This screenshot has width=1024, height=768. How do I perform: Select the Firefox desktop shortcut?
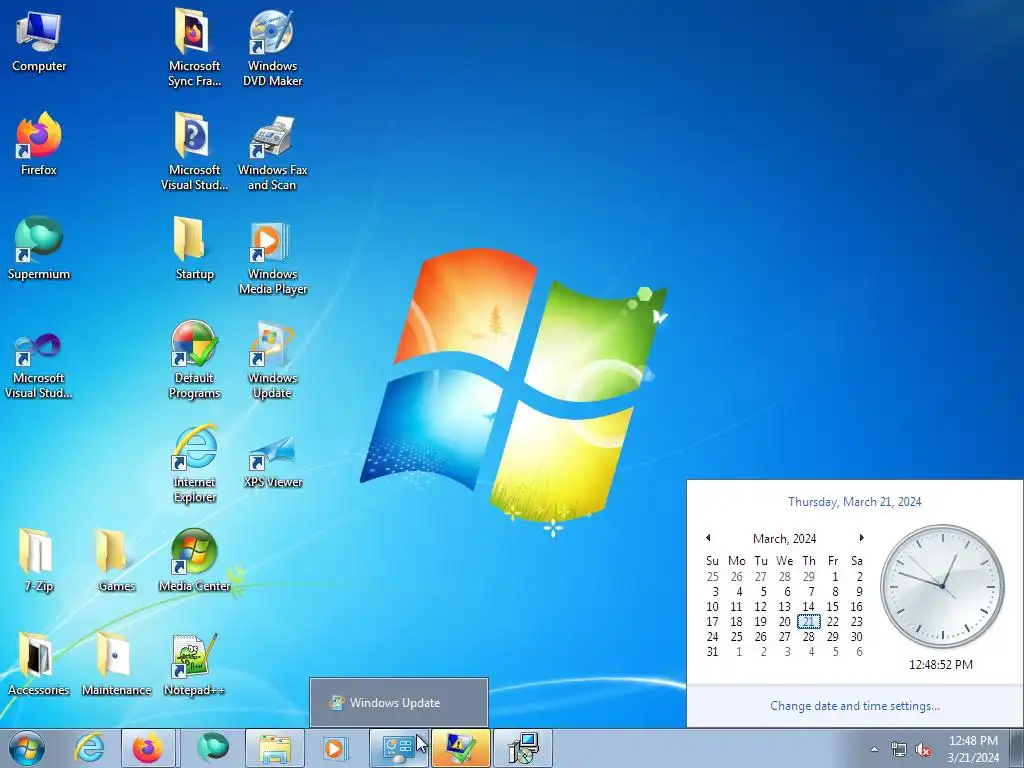(39, 144)
